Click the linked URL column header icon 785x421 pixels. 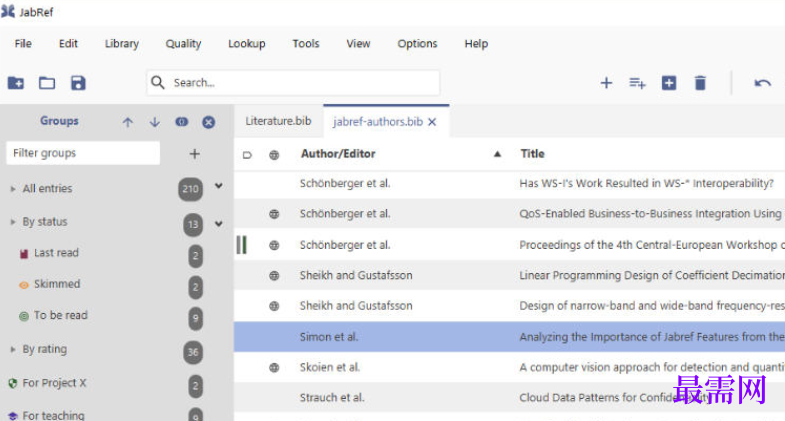[x=274, y=155]
